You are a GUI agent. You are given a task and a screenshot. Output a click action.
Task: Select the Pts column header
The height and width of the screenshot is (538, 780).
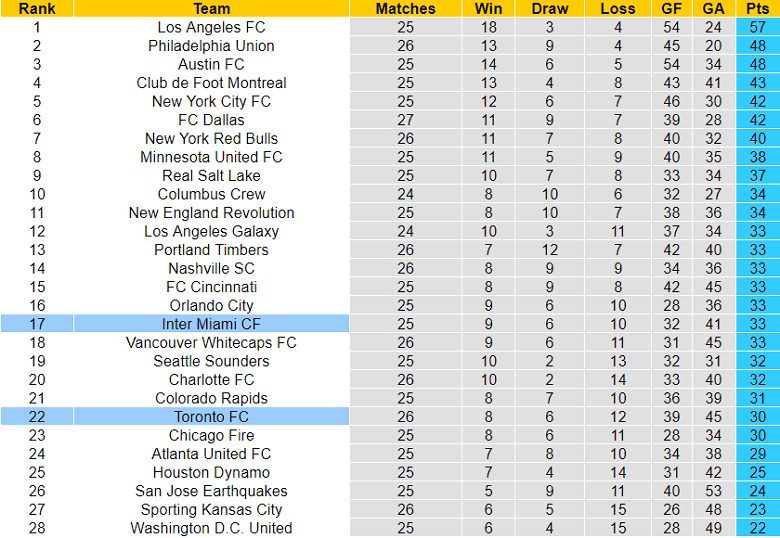pyautogui.click(x=758, y=8)
